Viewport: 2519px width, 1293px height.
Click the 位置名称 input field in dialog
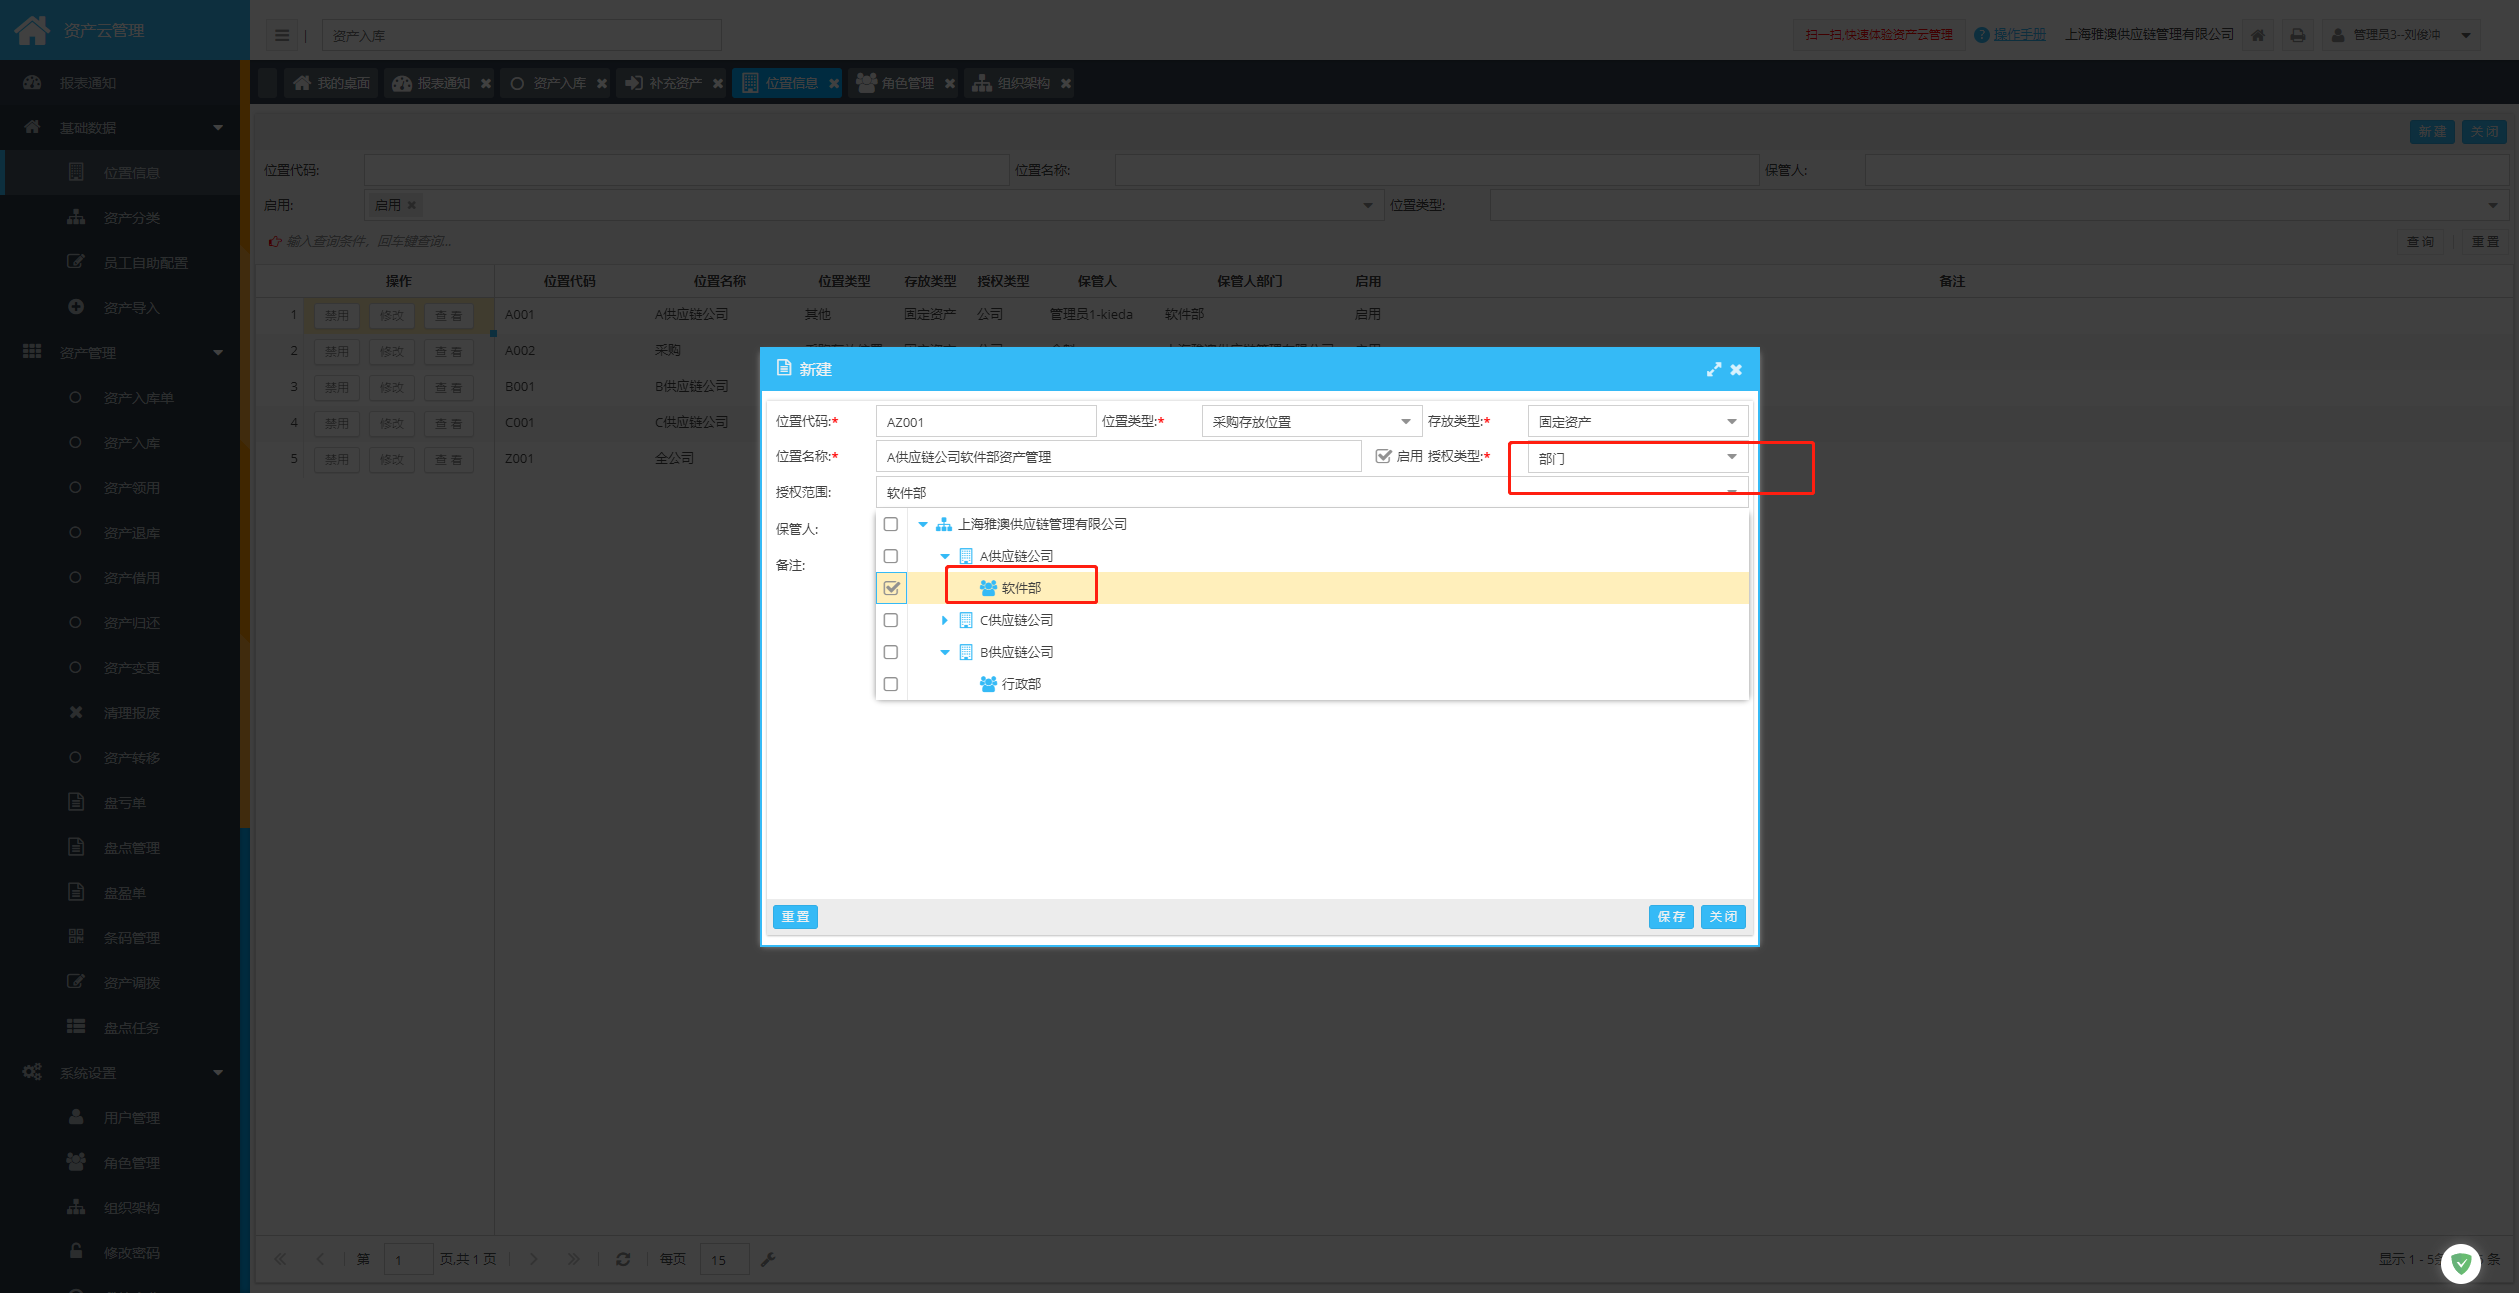[1118, 457]
